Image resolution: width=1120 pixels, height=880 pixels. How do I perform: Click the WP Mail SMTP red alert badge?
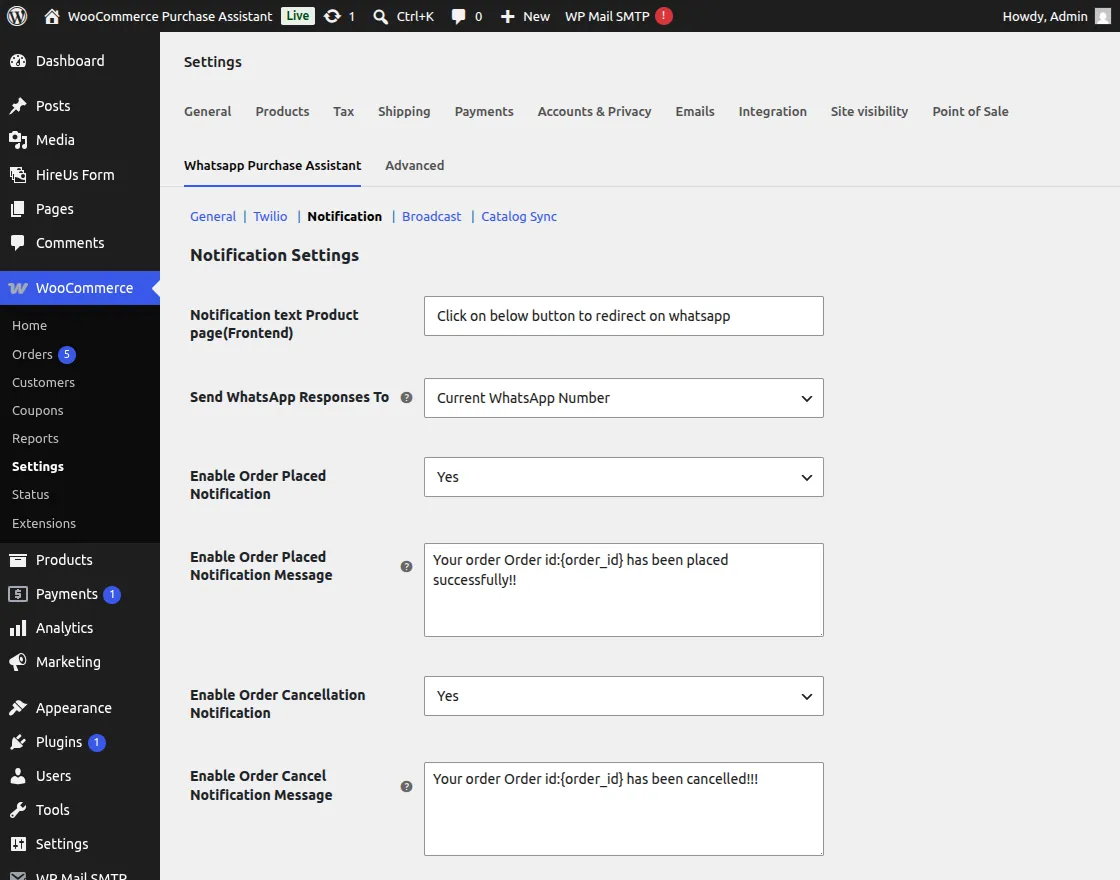pyautogui.click(x=664, y=16)
